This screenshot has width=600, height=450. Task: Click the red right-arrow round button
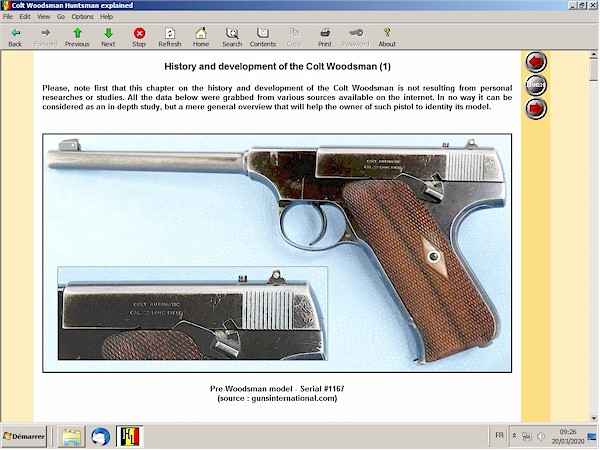click(x=536, y=108)
